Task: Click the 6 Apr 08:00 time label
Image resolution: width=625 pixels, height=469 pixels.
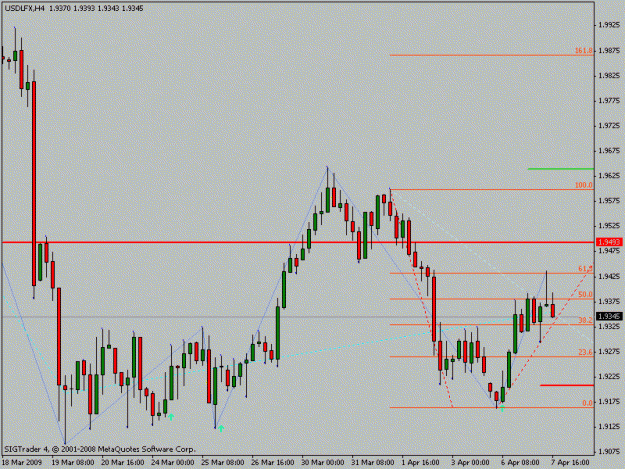Action: click(x=520, y=462)
